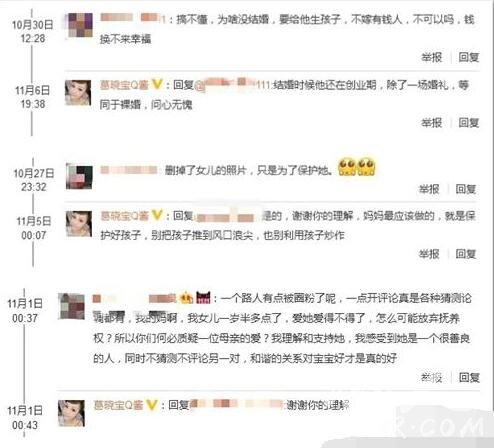Viewport: 494px width, 448px height.
Task: Reply to the 11月5日 00:07 comment
Action: coord(466,254)
